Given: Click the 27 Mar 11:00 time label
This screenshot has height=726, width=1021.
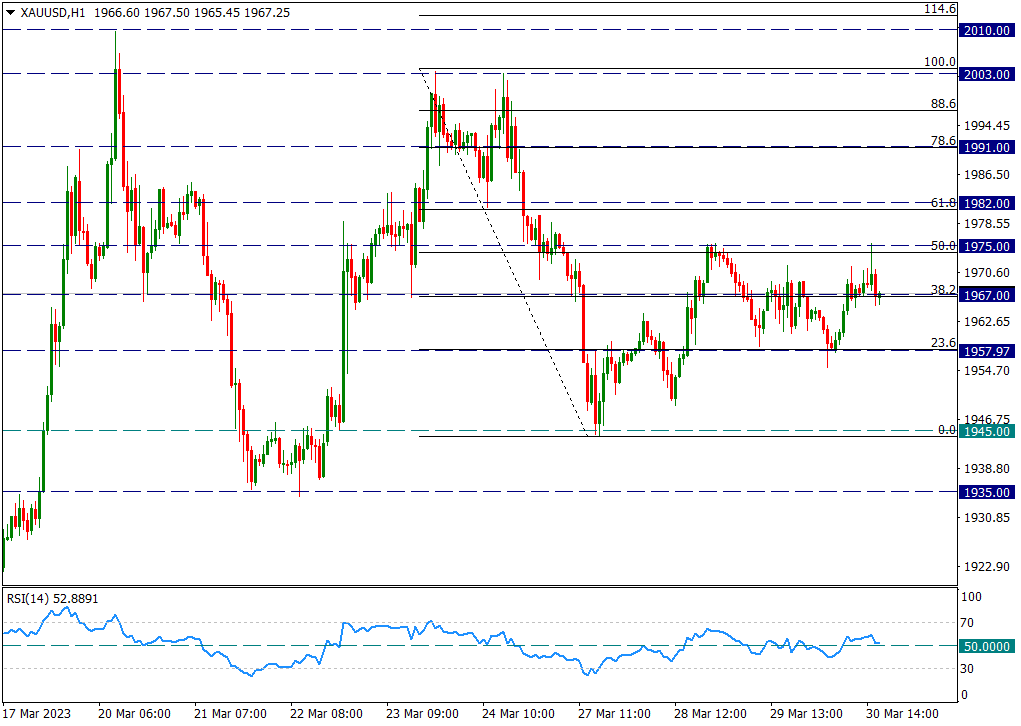Looking at the screenshot, I should point(614,714).
